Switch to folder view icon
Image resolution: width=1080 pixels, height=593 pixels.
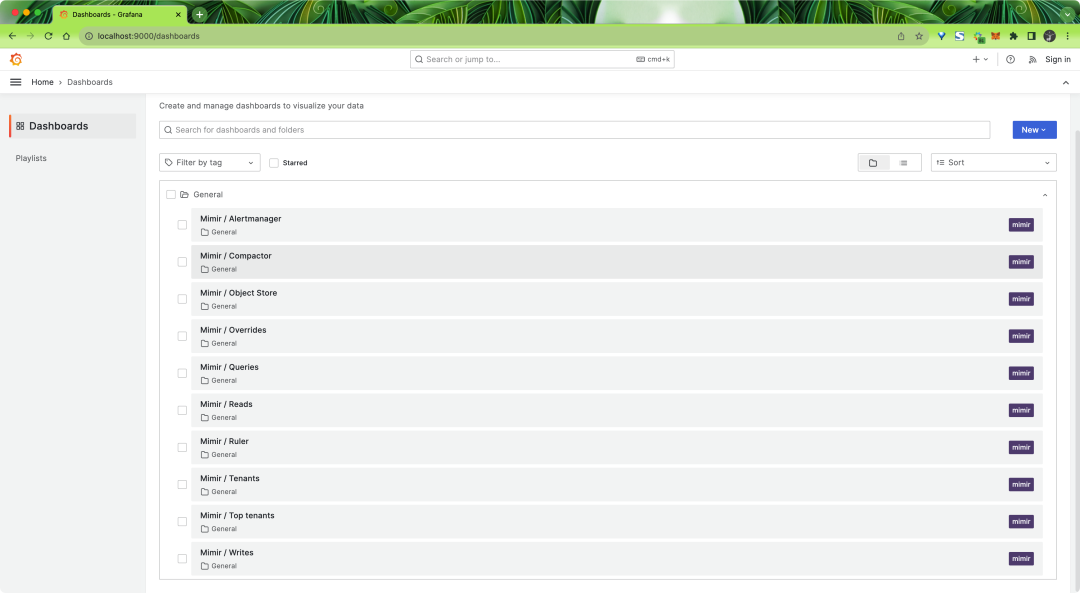point(873,163)
